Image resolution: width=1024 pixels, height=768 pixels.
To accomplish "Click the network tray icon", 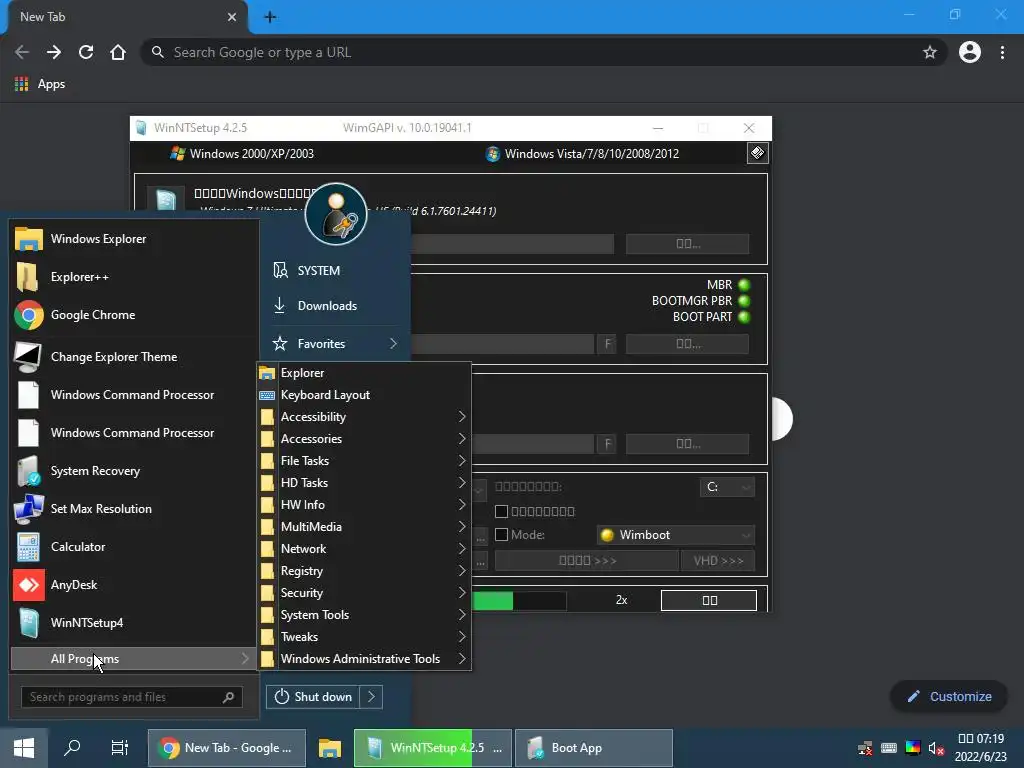I will coord(865,748).
